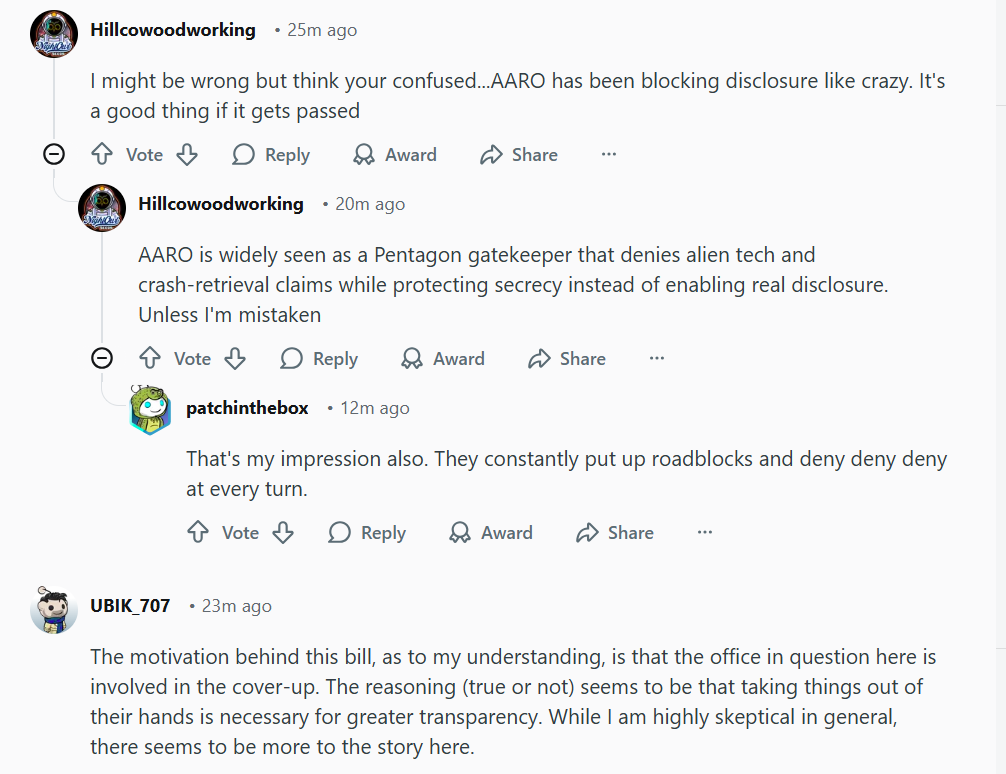The image size is (1006, 774).
Task: Open more options on the top comment
Action: [609, 155]
